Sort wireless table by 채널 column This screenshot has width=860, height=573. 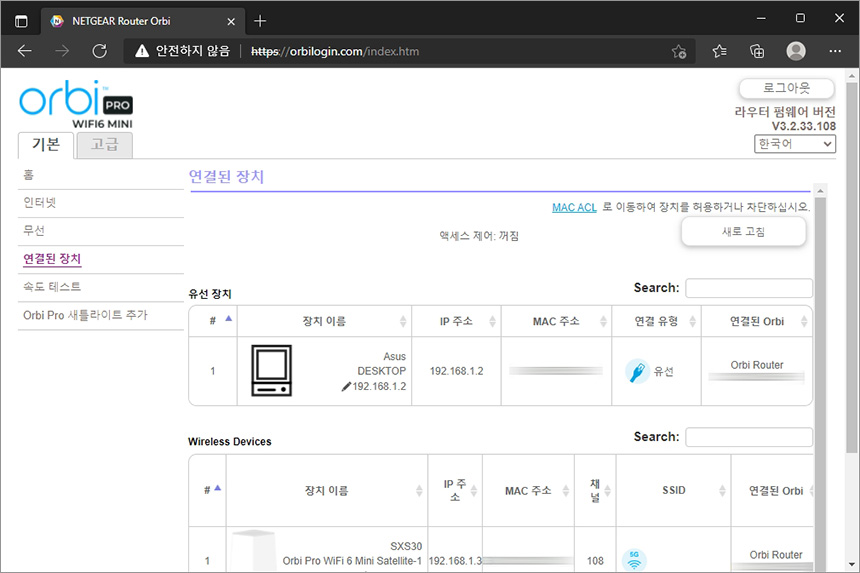pyautogui.click(x=595, y=491)
